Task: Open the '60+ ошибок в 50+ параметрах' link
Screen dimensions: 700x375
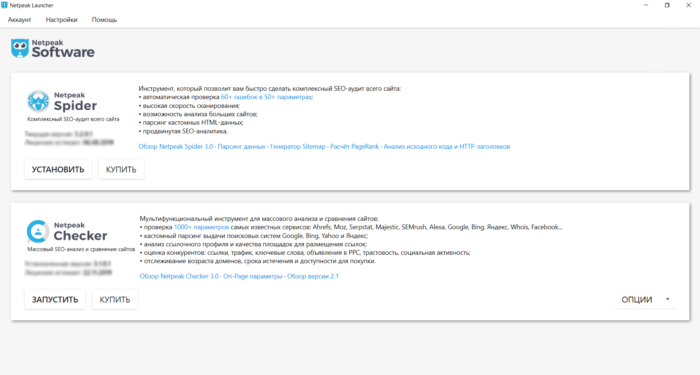Action: tap(267, 97)
